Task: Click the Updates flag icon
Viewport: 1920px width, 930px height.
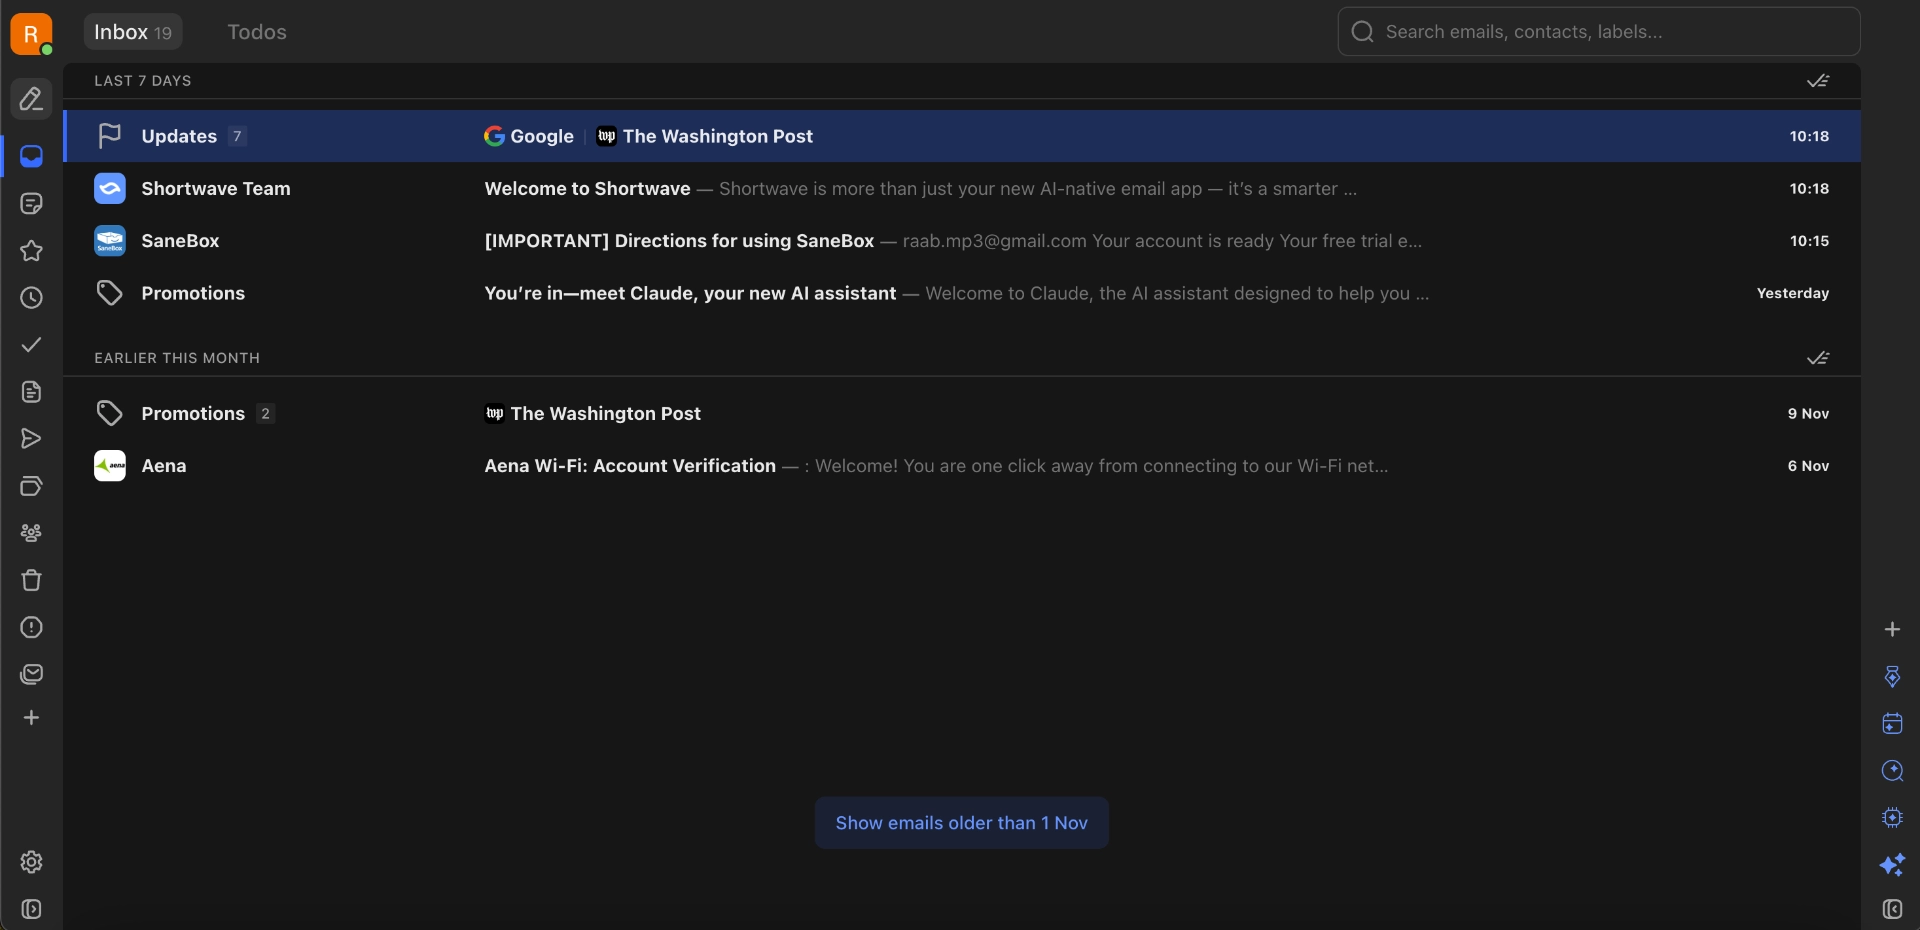Action: point(110,136)
